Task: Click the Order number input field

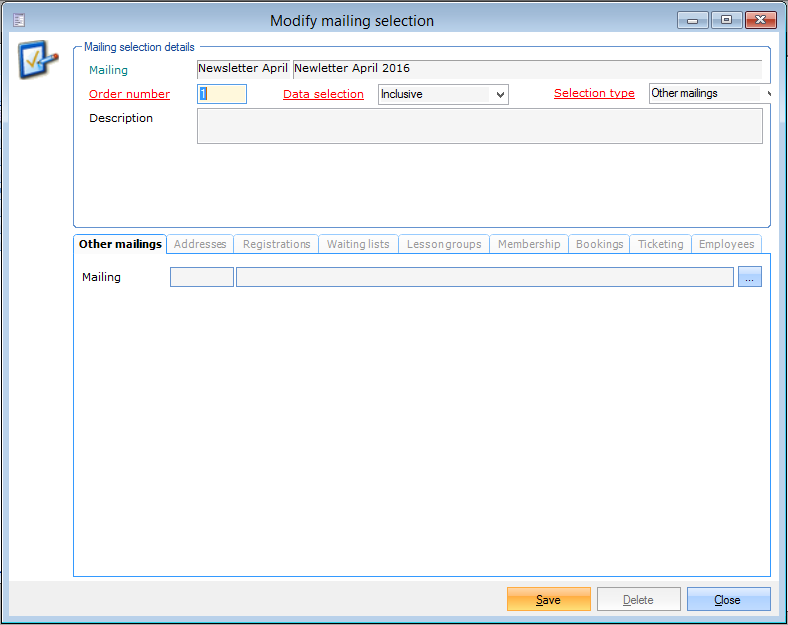Action: (222, 94)
